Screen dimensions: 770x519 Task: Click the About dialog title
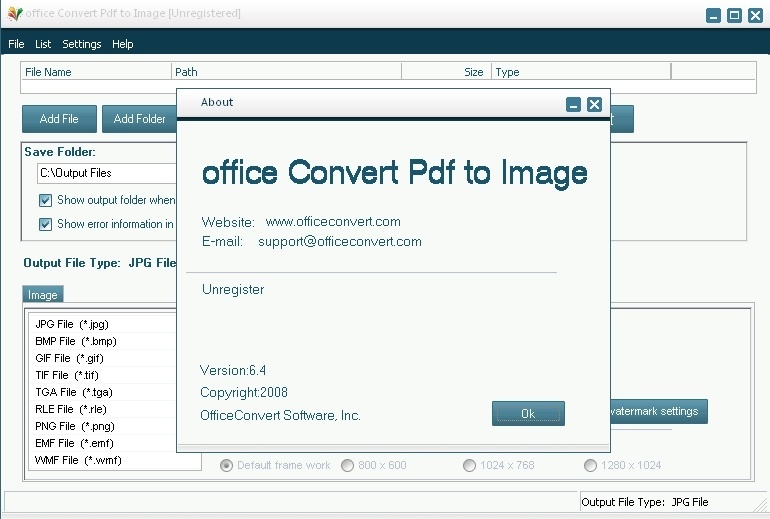tap(217, 102)
